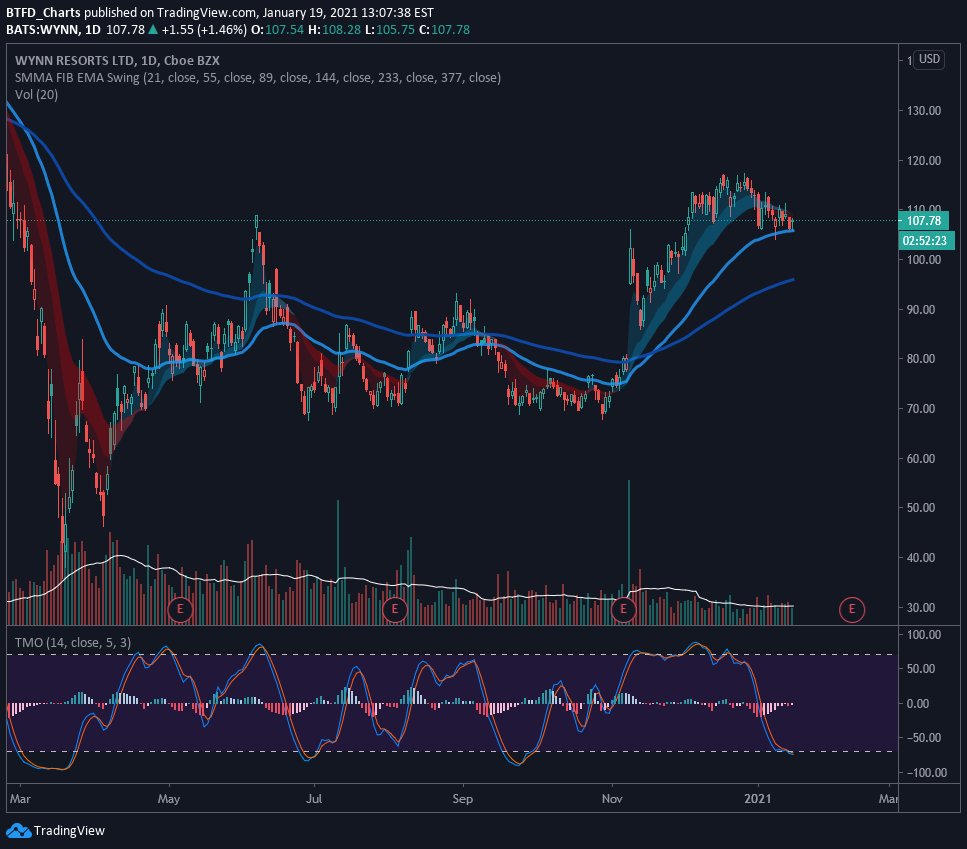Click the 120.00 price axis label
967x849 pixels.
pyautogui.click(x=923, y=161)
